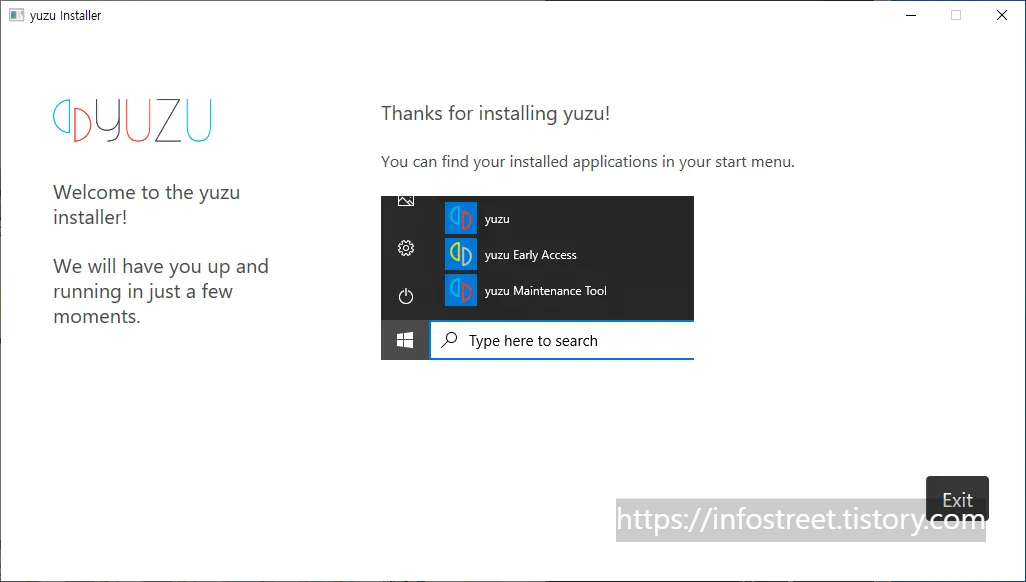Click the yuzu Maintenance Tool icon
Screen dimensions: 1026x582
click(x=461, y=290)
